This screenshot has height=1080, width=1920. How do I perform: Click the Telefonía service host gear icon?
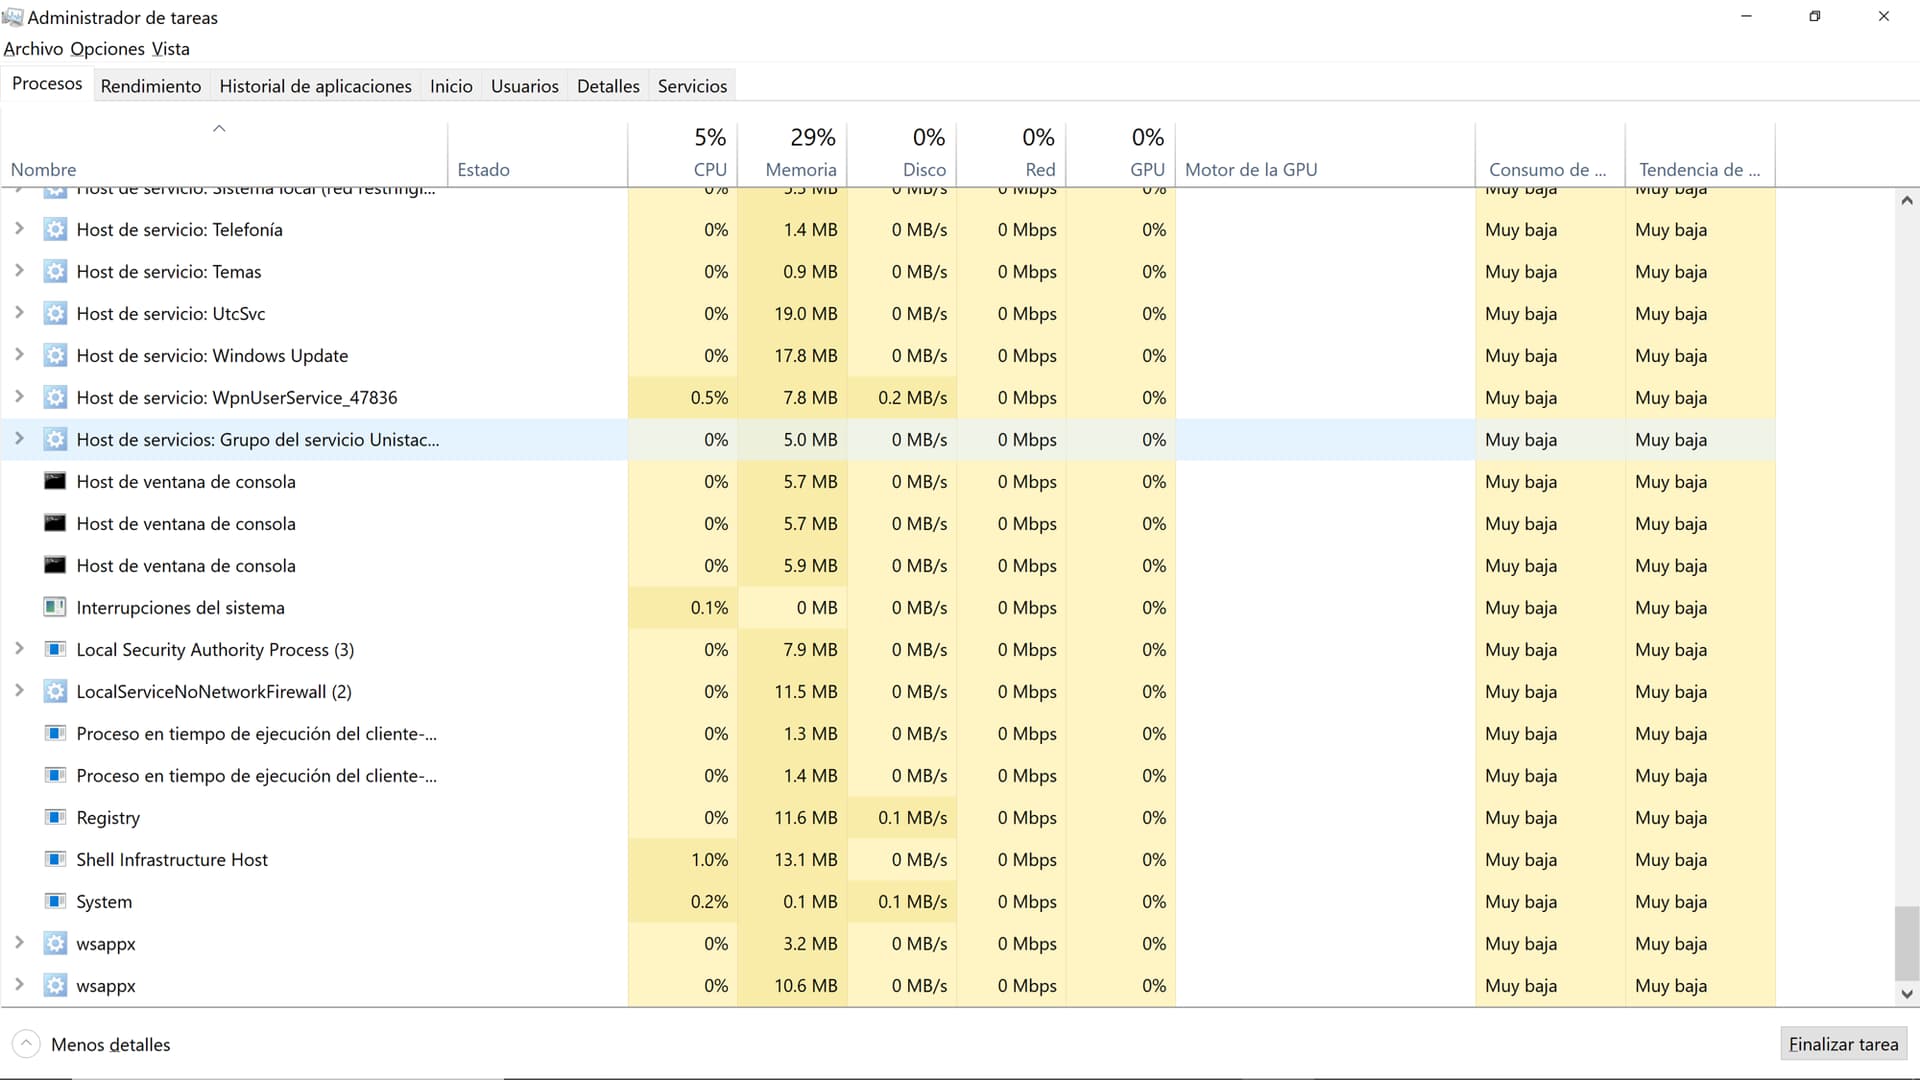tap(55, 230)
